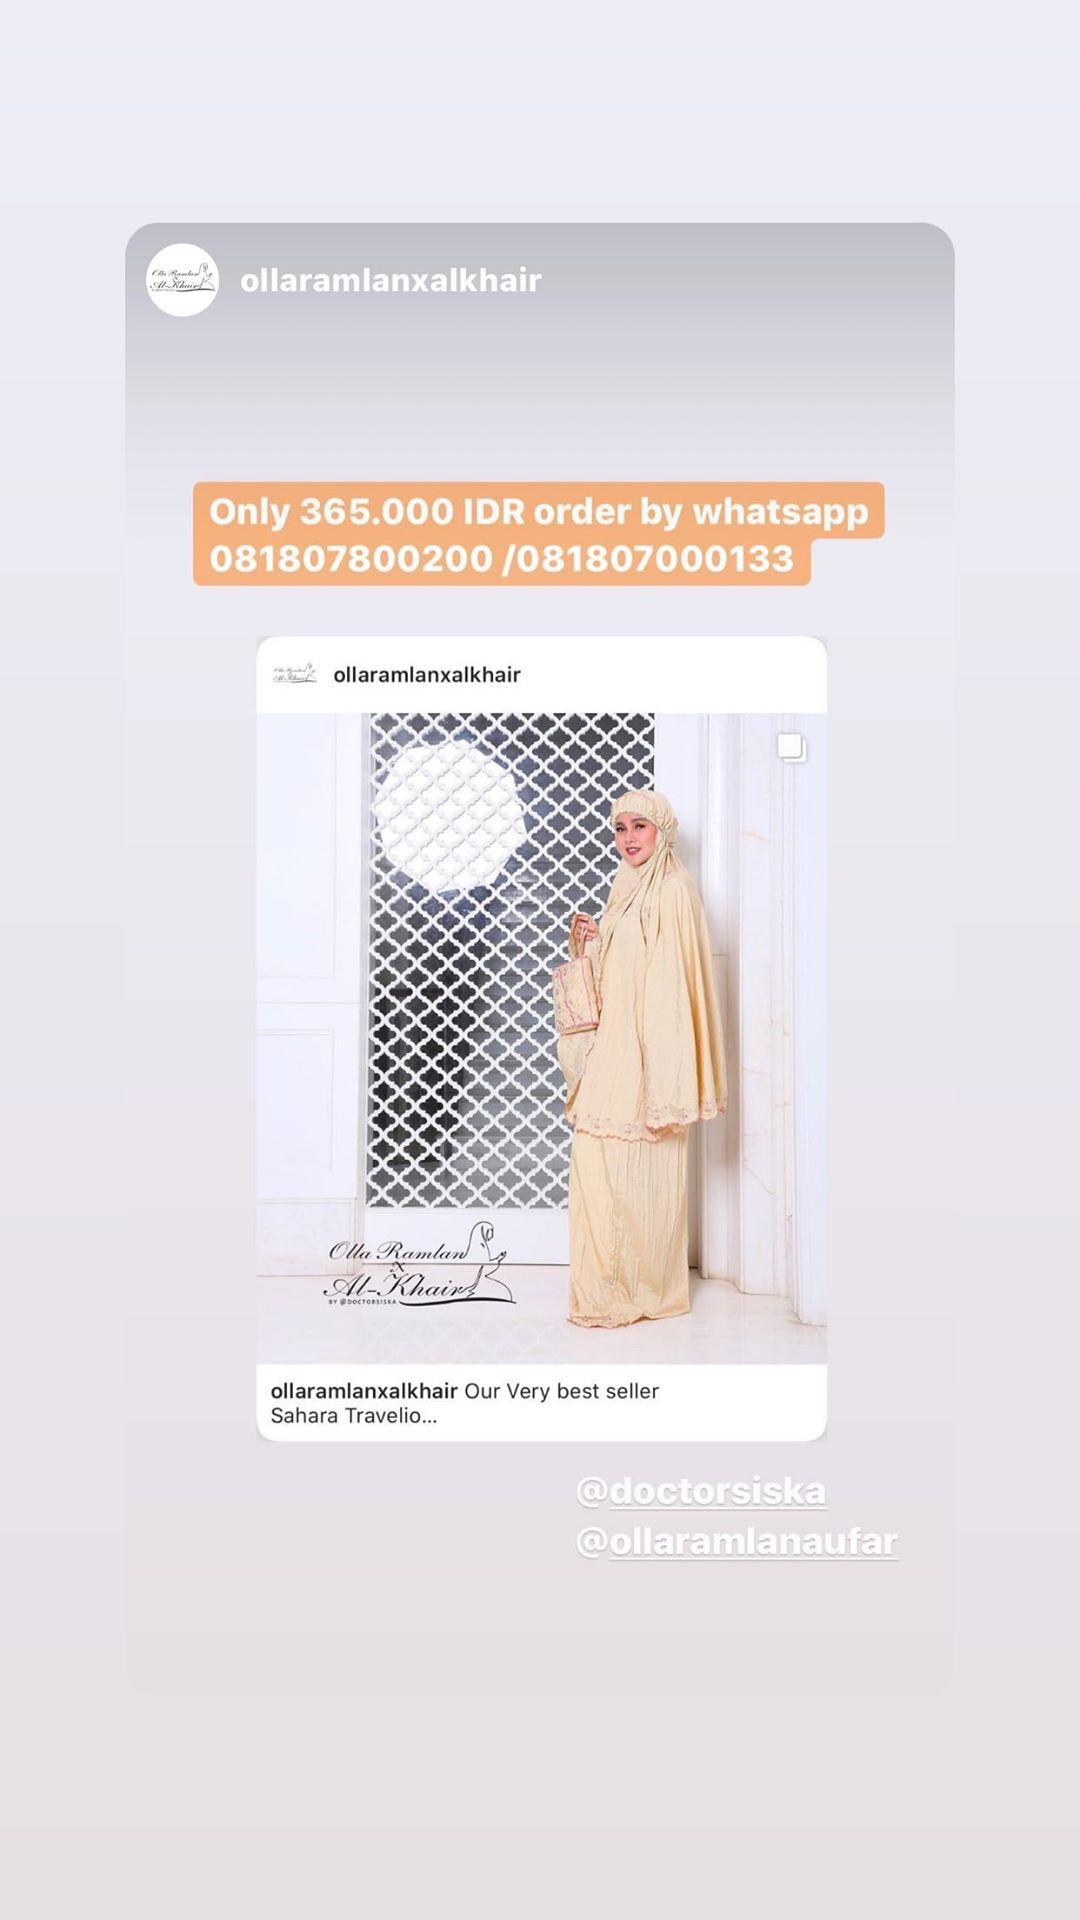Tap the grey gradient top of the story card
The image size is (1080, 1920).
[539, 340]
